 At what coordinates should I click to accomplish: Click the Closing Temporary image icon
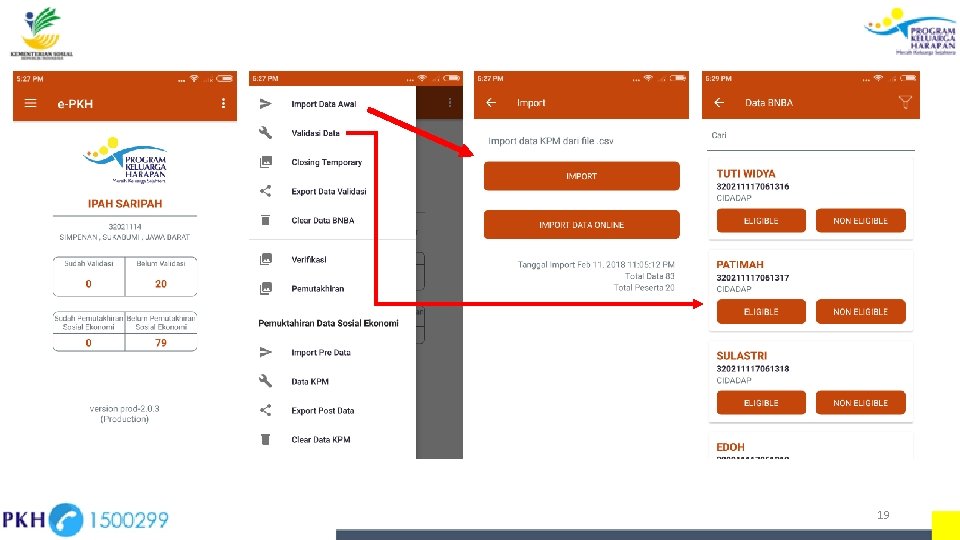point(266,162)
